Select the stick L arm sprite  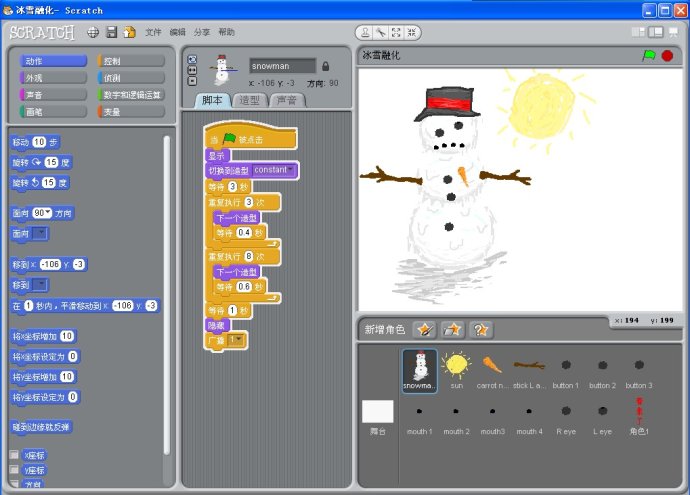tap(529, 370)
